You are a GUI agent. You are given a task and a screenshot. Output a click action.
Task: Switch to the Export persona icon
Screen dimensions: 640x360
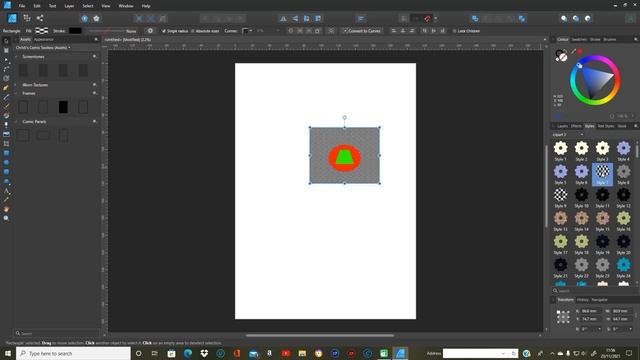40,18
